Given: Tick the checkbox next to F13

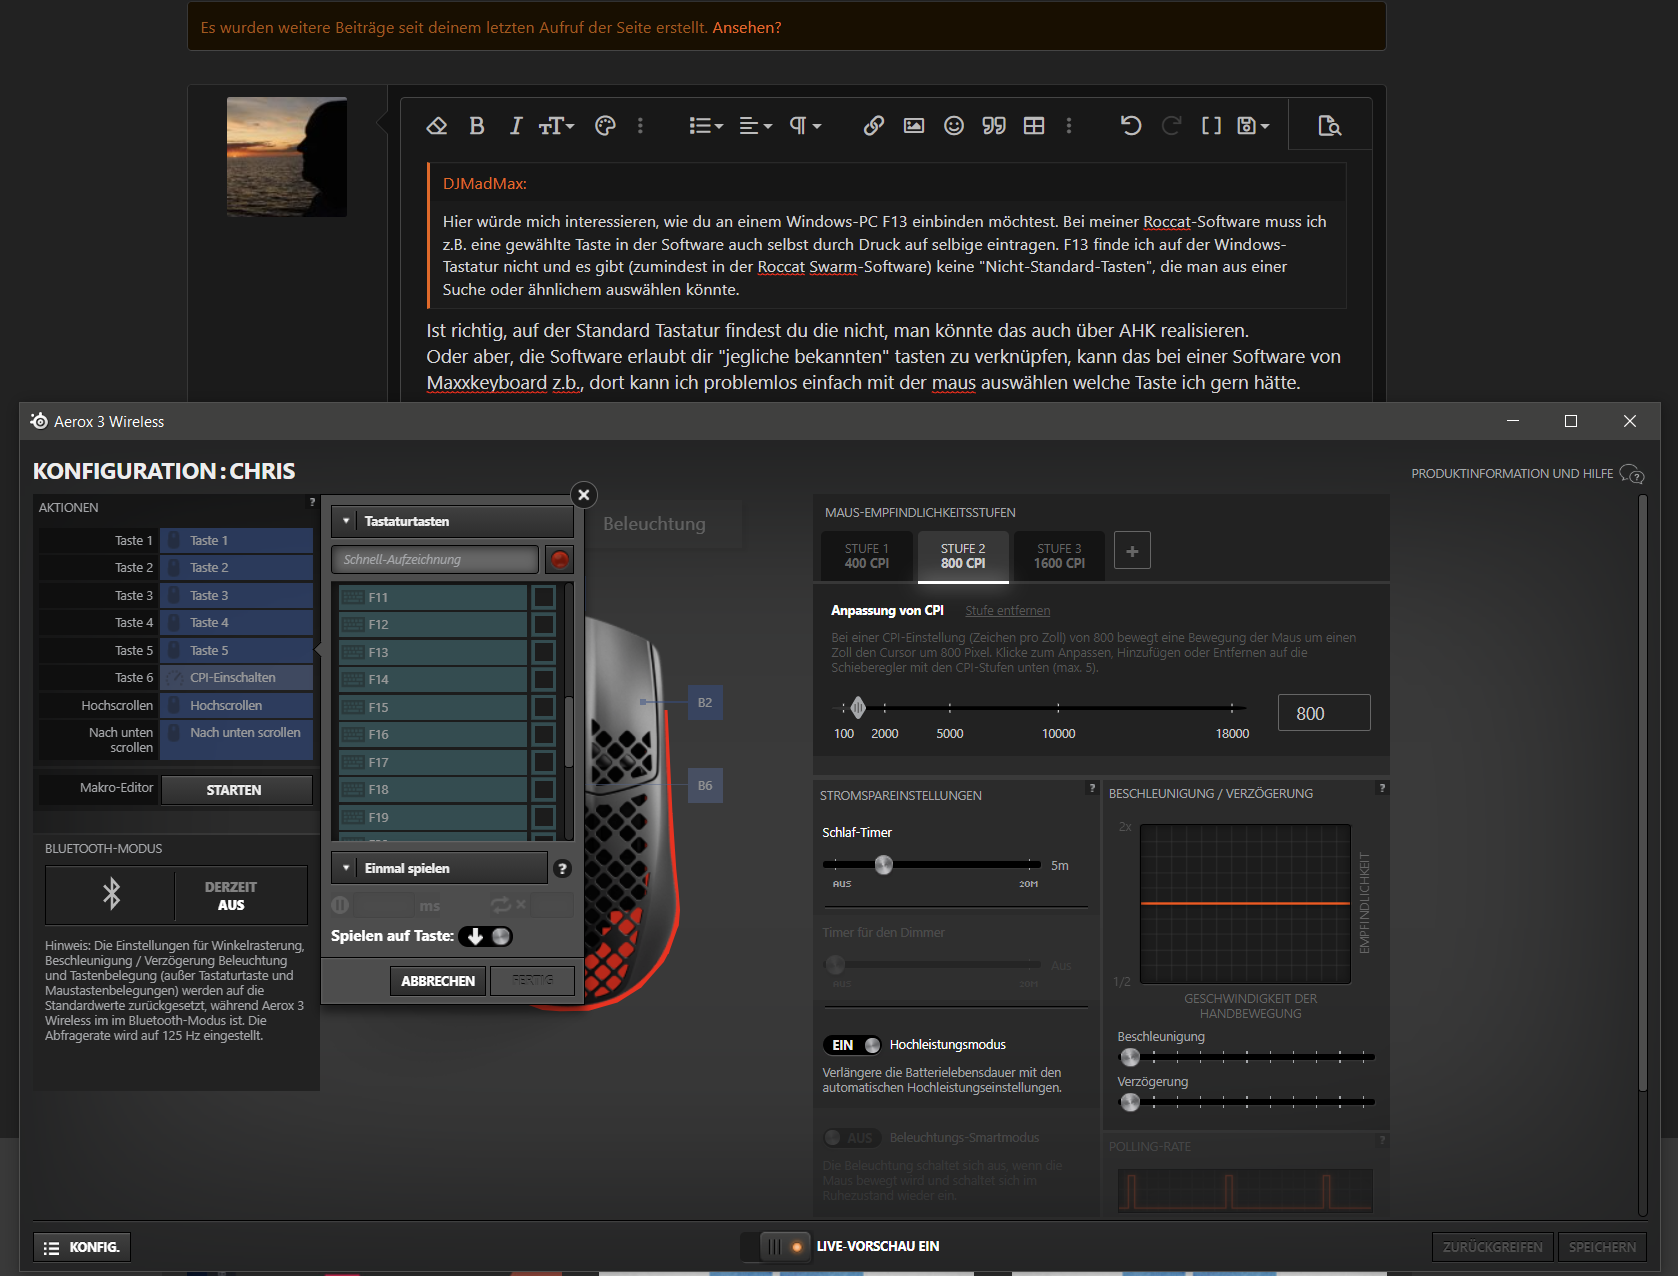Looking at the screenshot, I should 544,652.
